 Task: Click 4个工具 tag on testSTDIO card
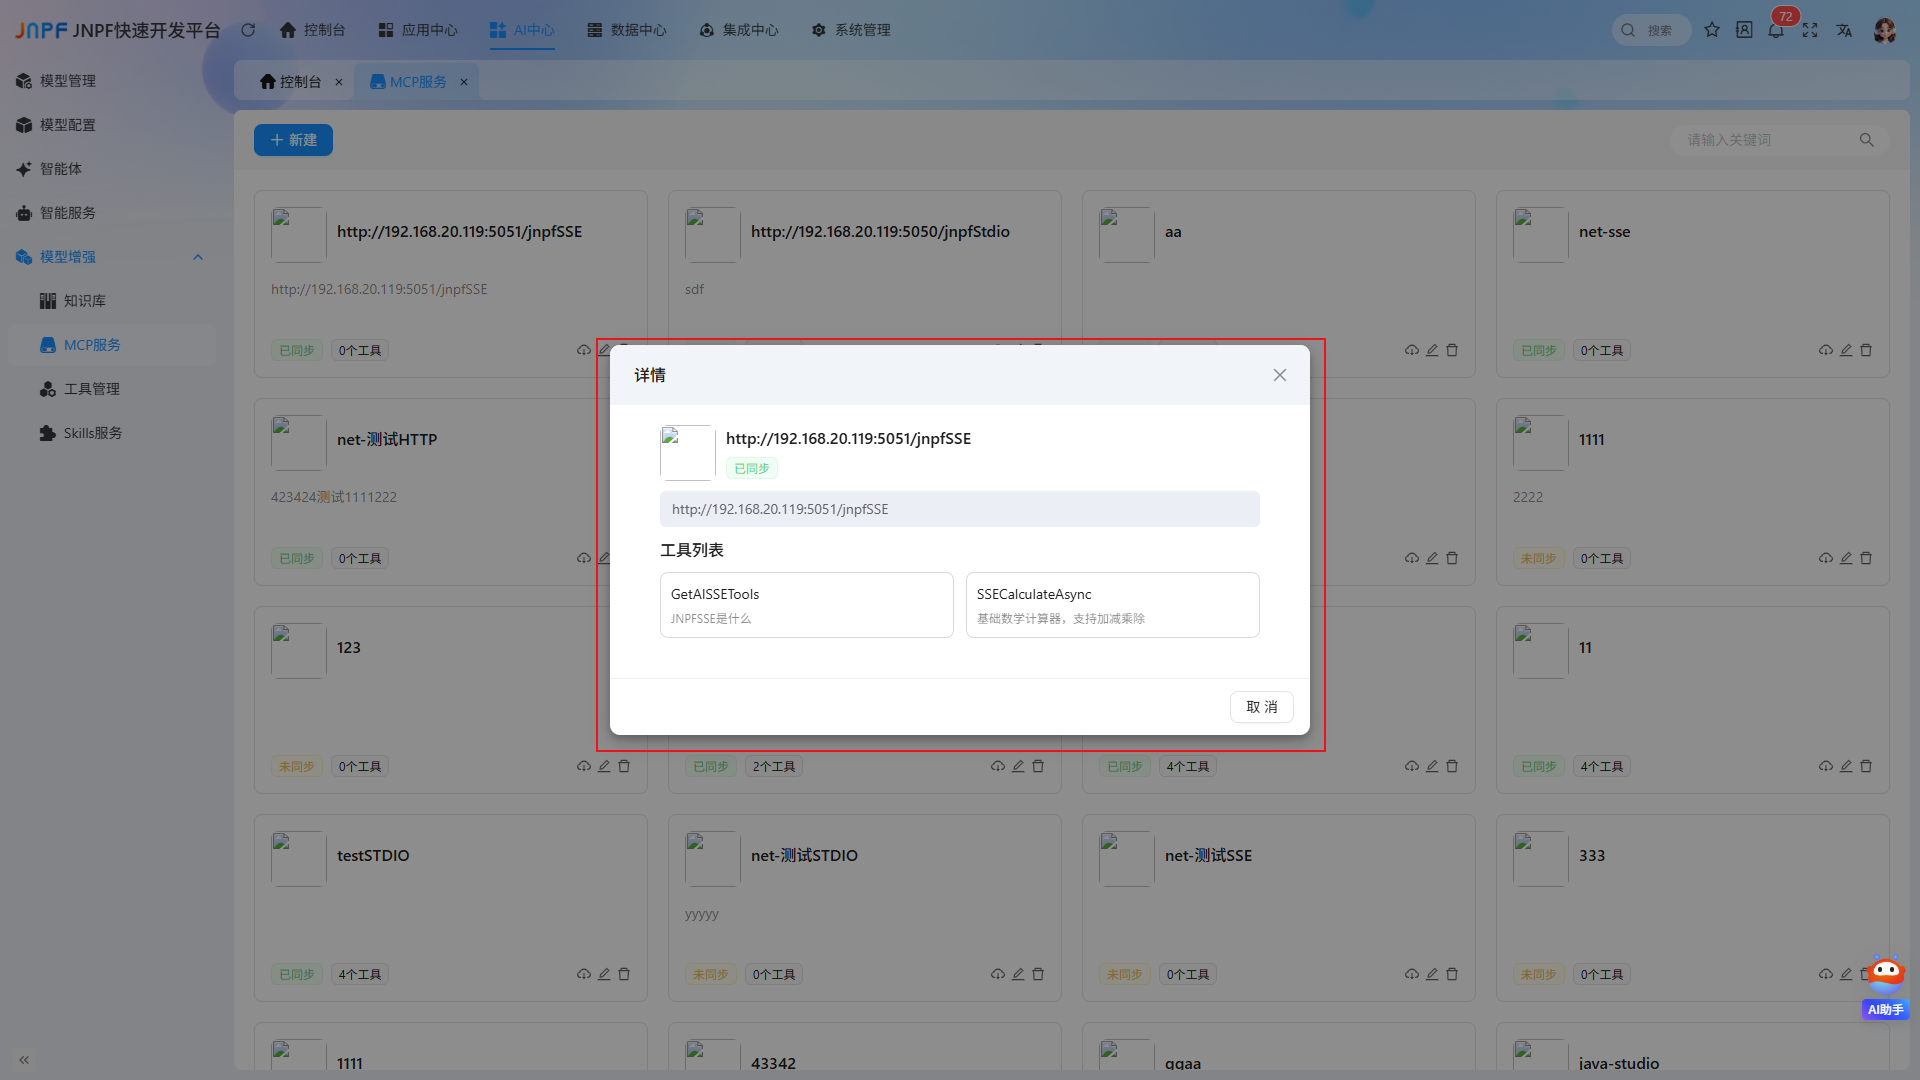[x=360, y=974]
